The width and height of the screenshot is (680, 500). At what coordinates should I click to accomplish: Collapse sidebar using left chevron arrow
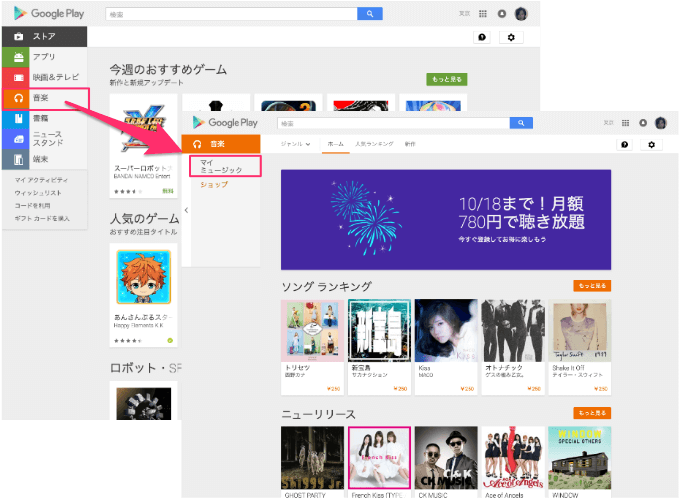pos(186,210)
